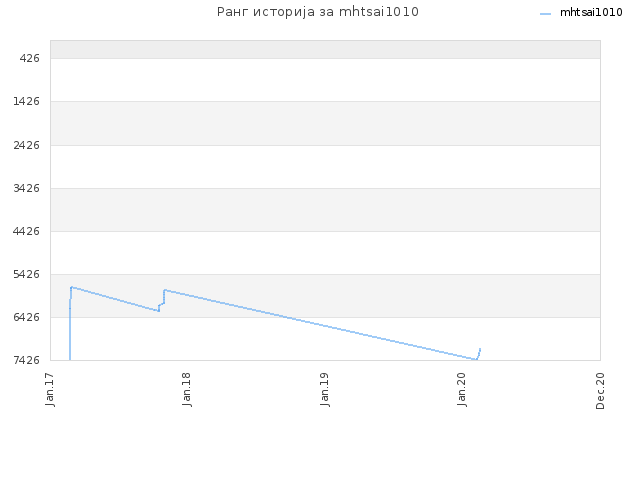Image resolution: width=640 pixels, height=480 pixels.
Task: Click the Jan.18 x-axis label
Action: [x=187, y=389]
